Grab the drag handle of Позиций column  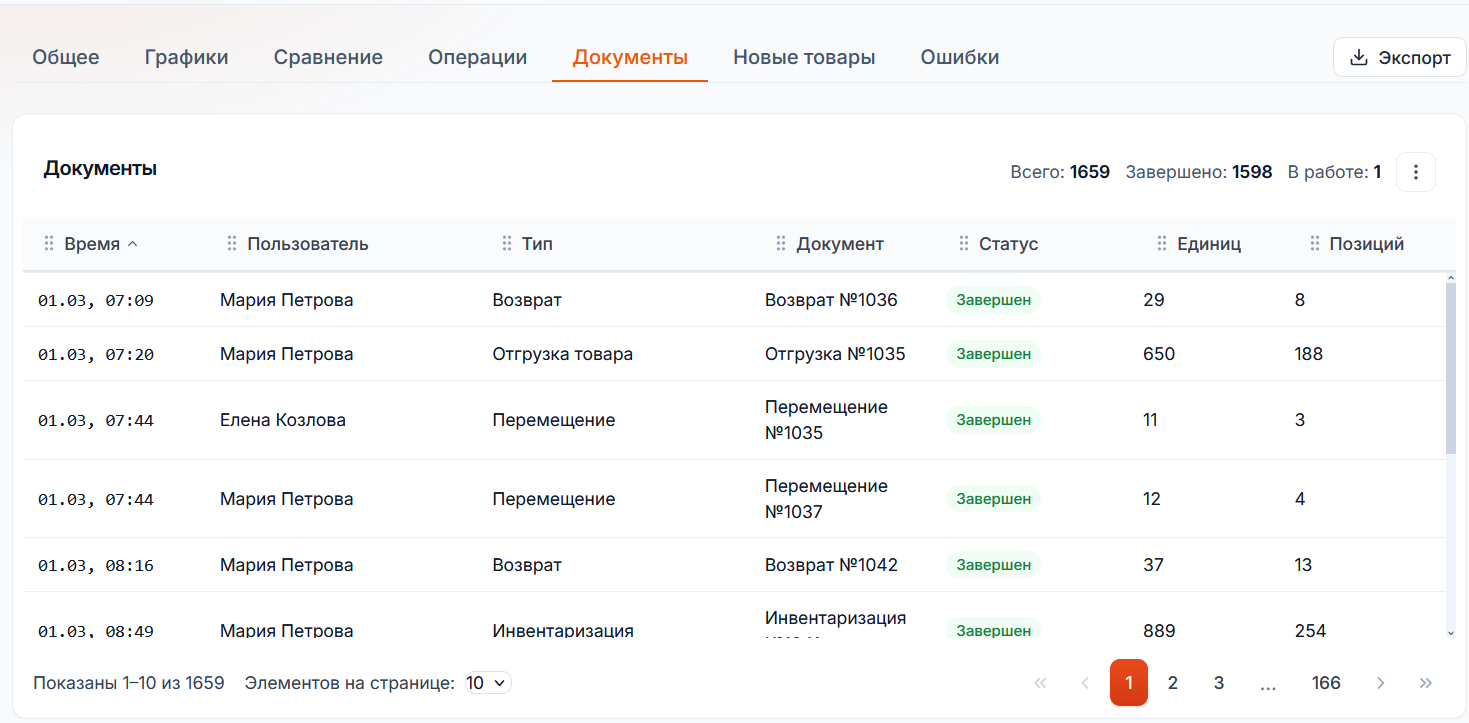click(1314, 244)
